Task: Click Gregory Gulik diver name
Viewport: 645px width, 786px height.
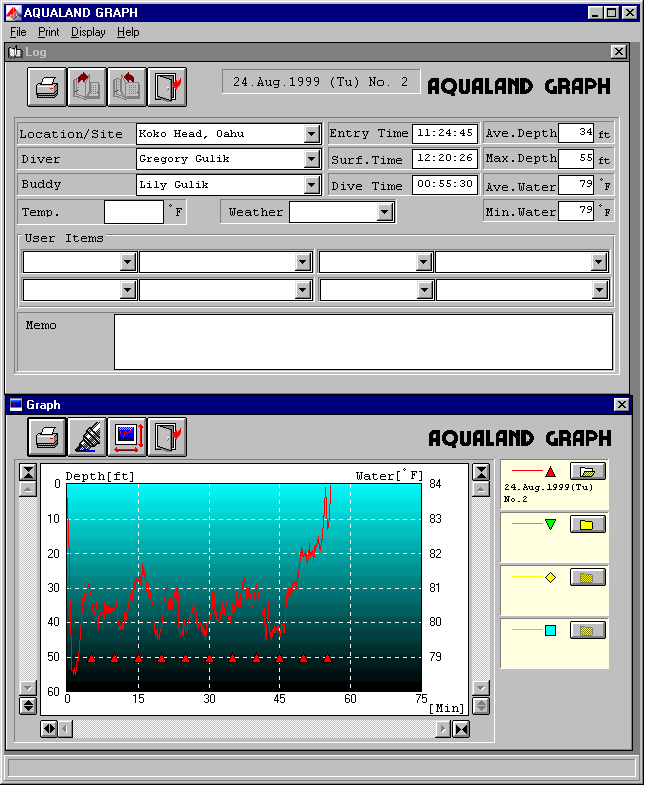Action: 184,159
